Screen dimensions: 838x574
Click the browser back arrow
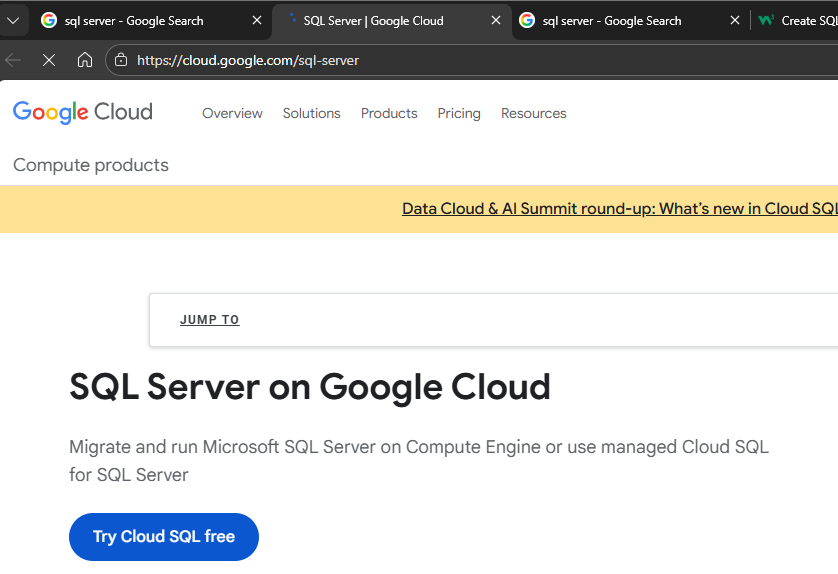click(14, 60)
